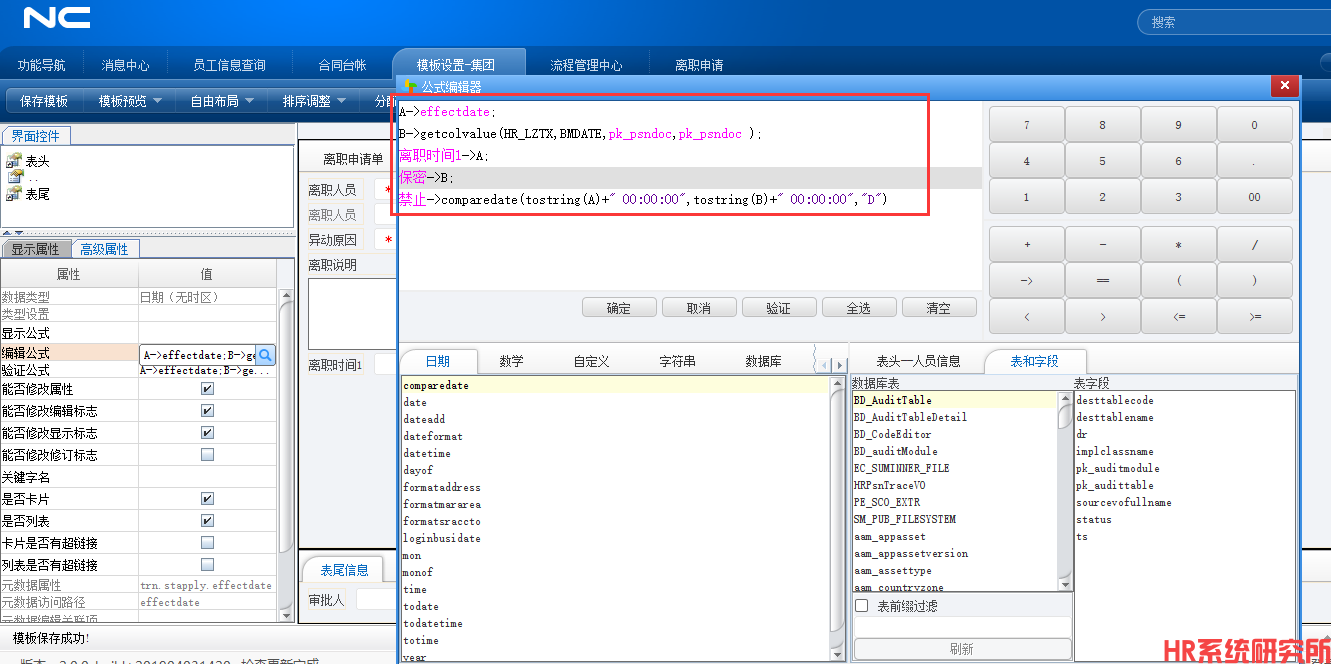
Task: Toggle the 表前缀过滤 checkbox
Action: tap(862, 606)
